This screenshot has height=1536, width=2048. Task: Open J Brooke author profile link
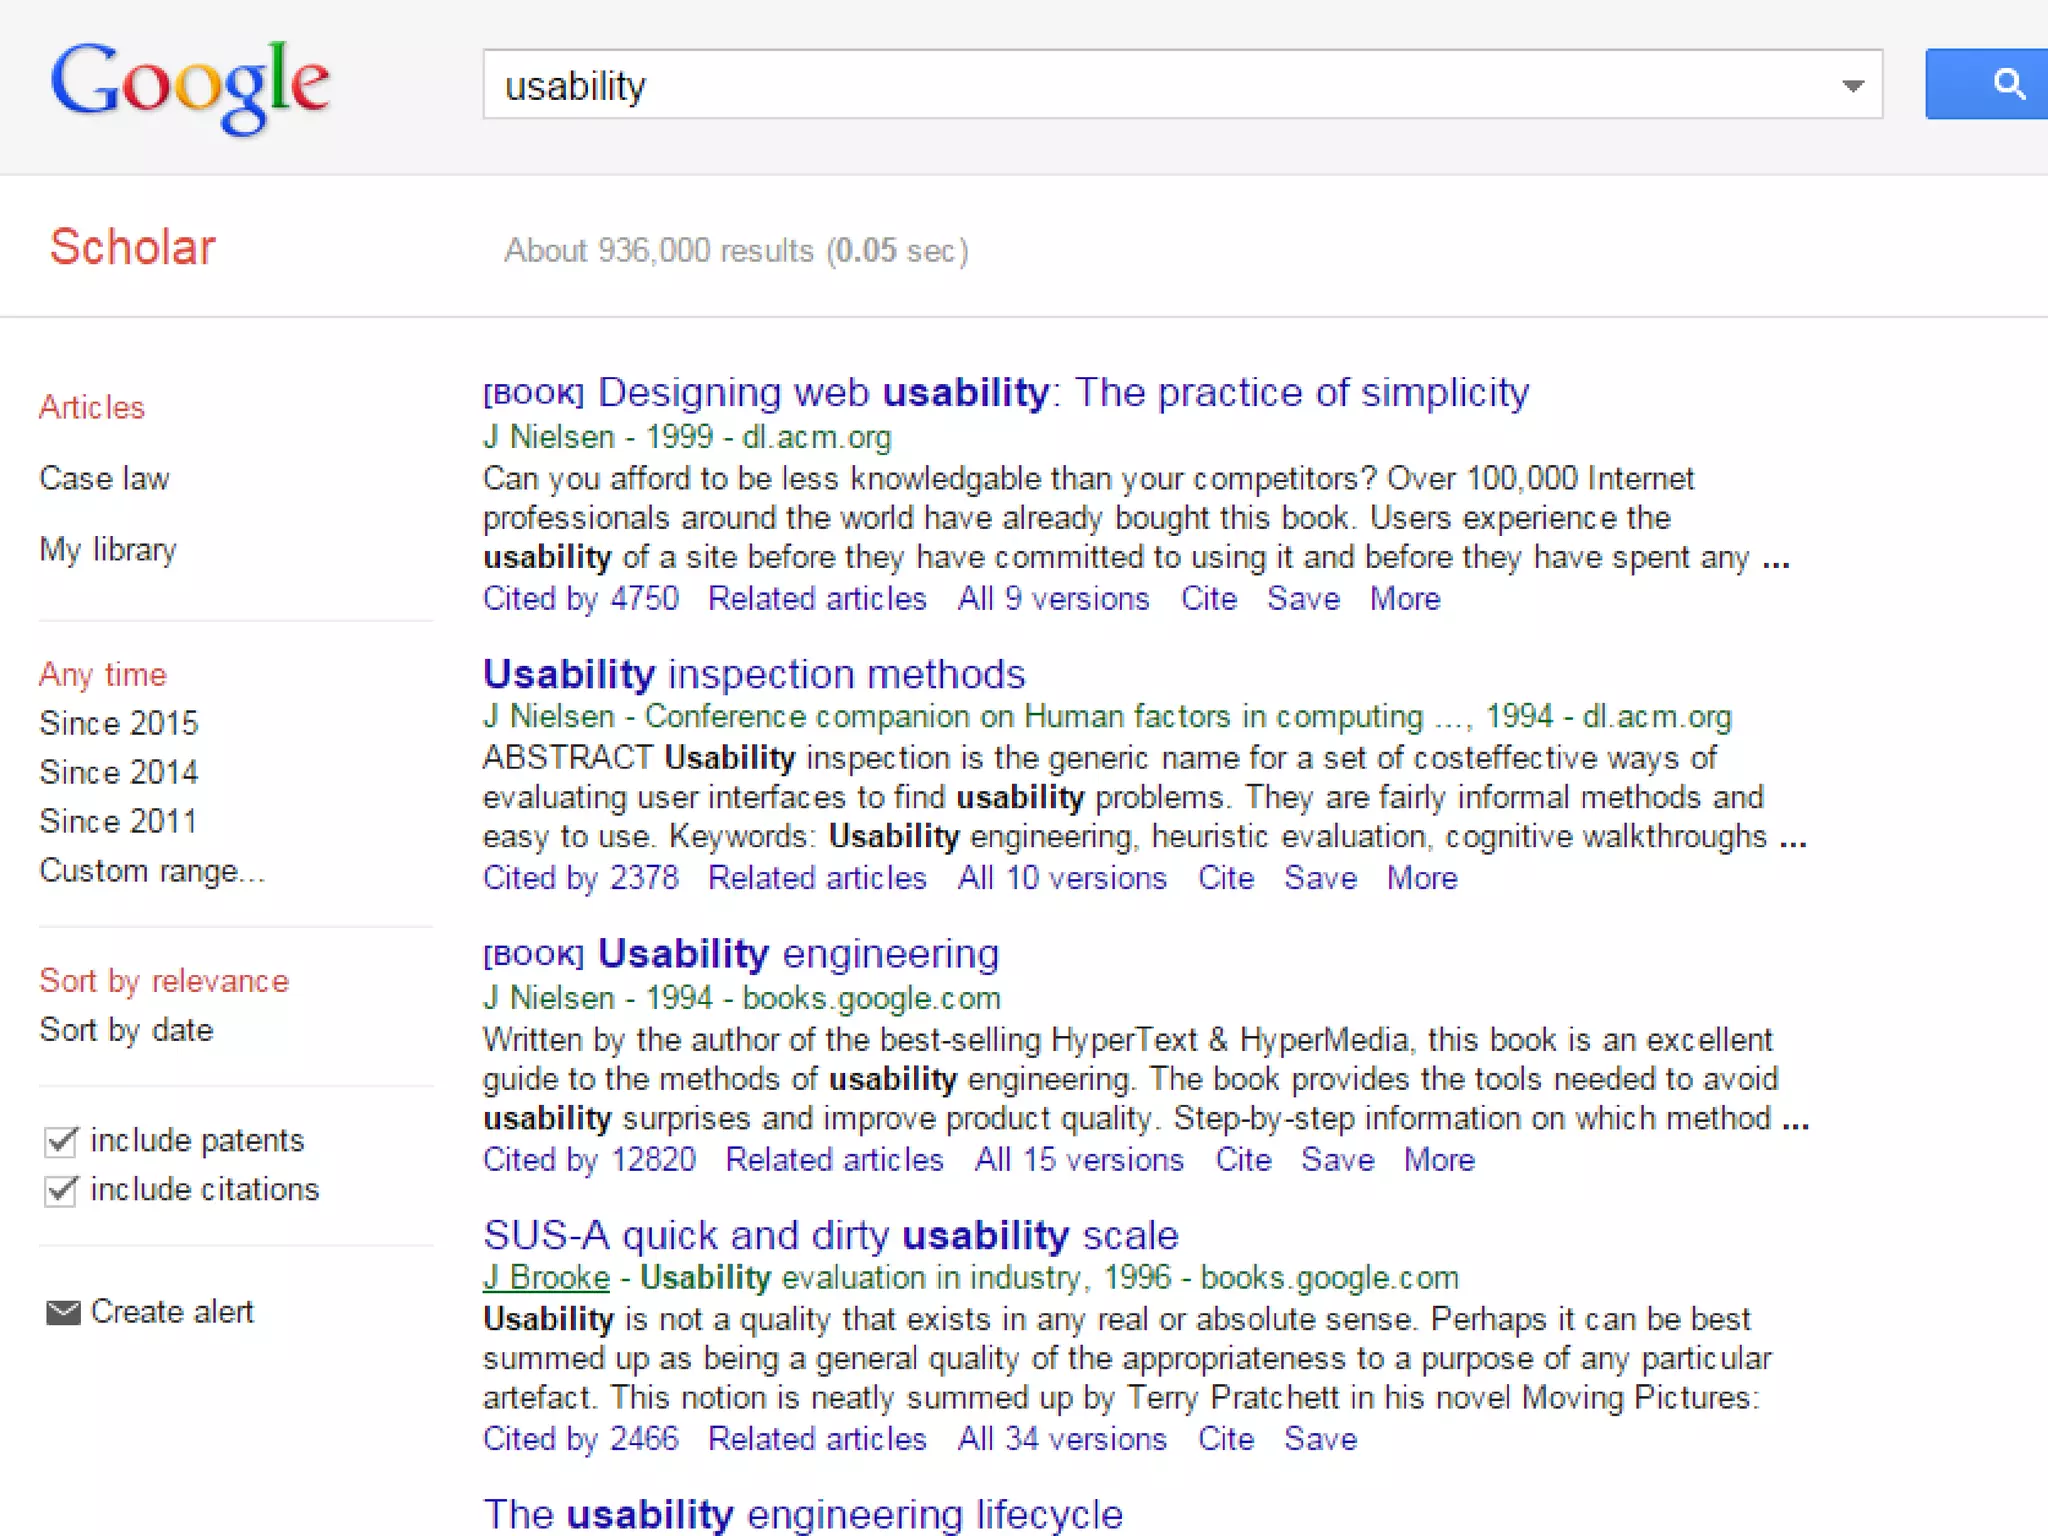coord(546,1277)
